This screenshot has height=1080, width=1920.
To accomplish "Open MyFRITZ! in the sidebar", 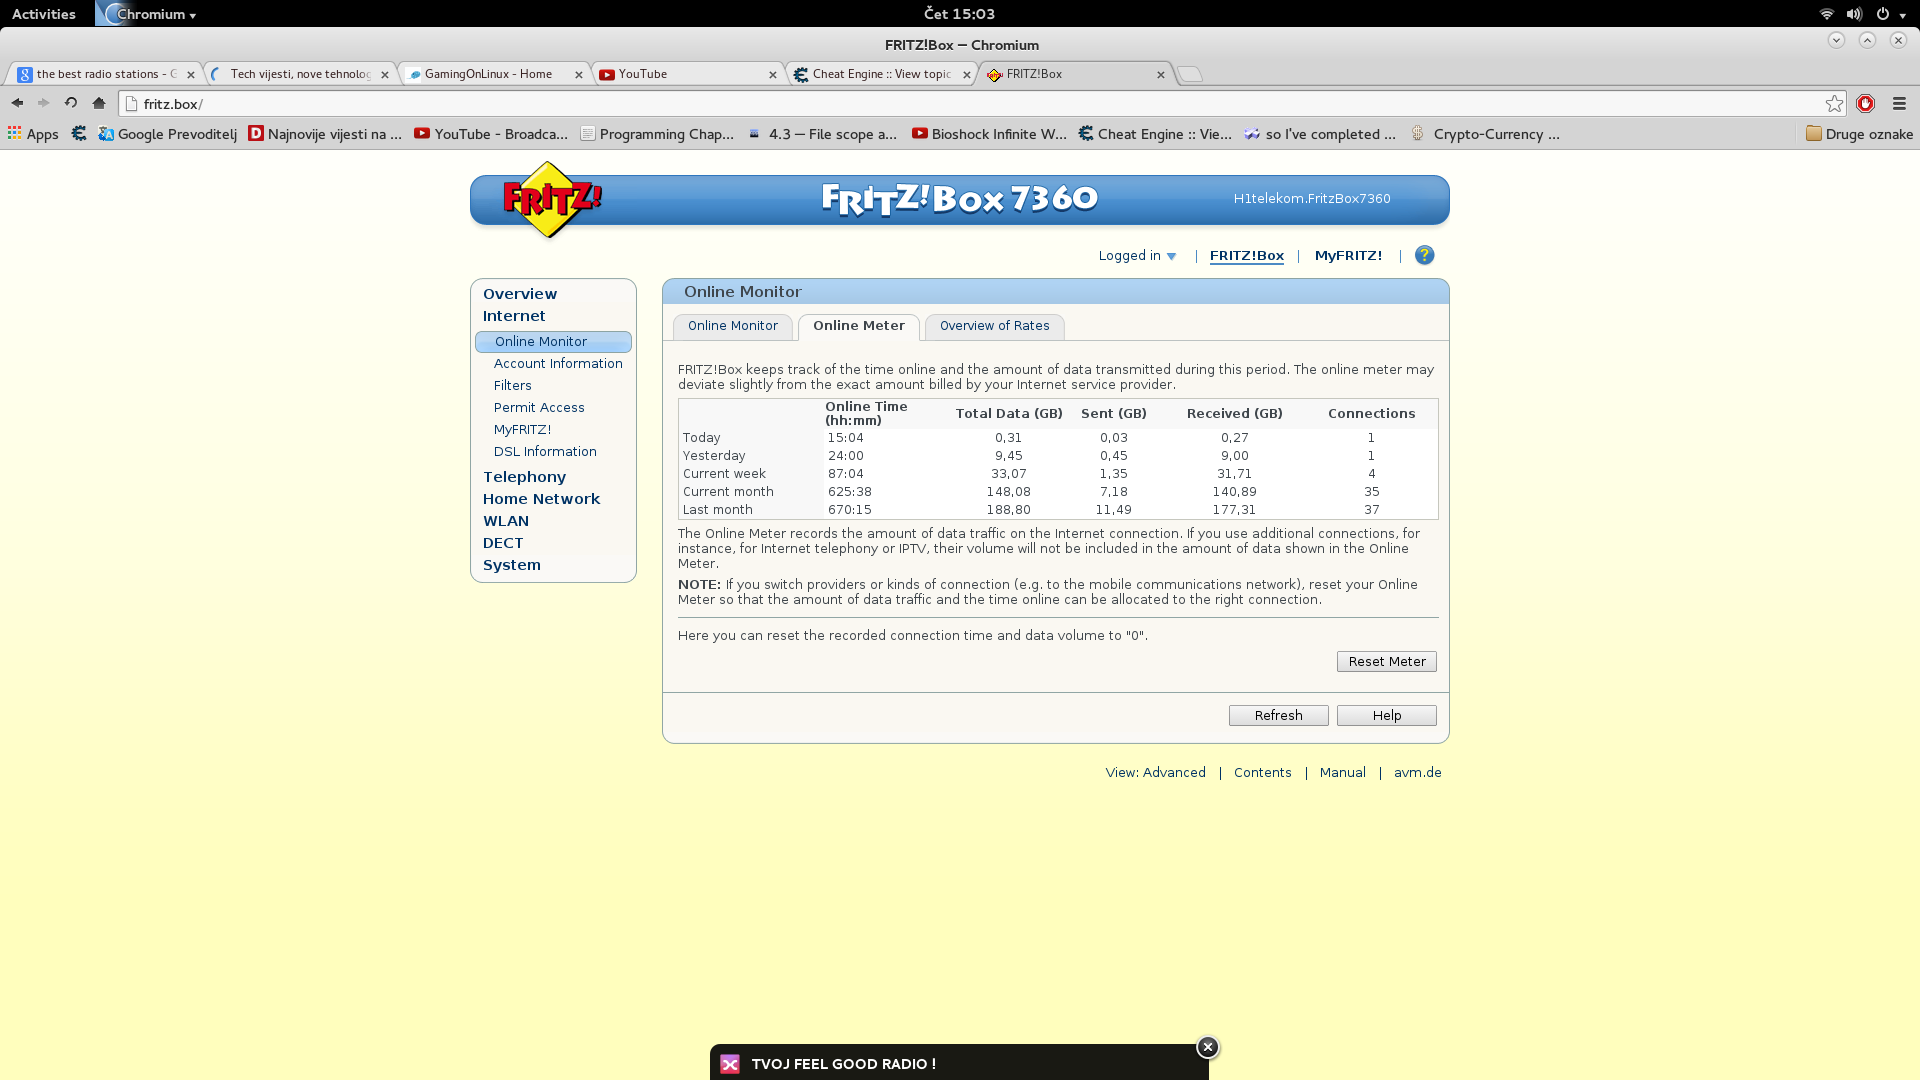I will click(522, 430).
